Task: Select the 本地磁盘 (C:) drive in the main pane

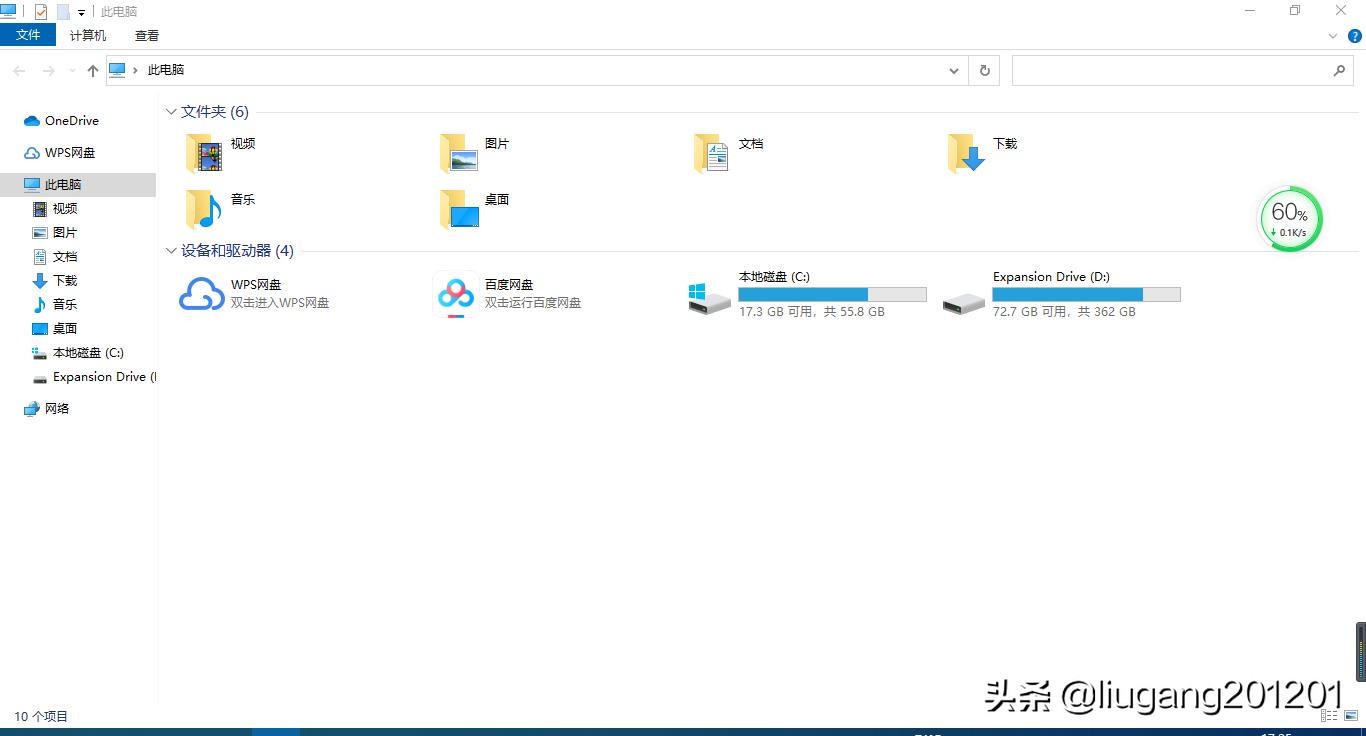Action: coord(806,294)
